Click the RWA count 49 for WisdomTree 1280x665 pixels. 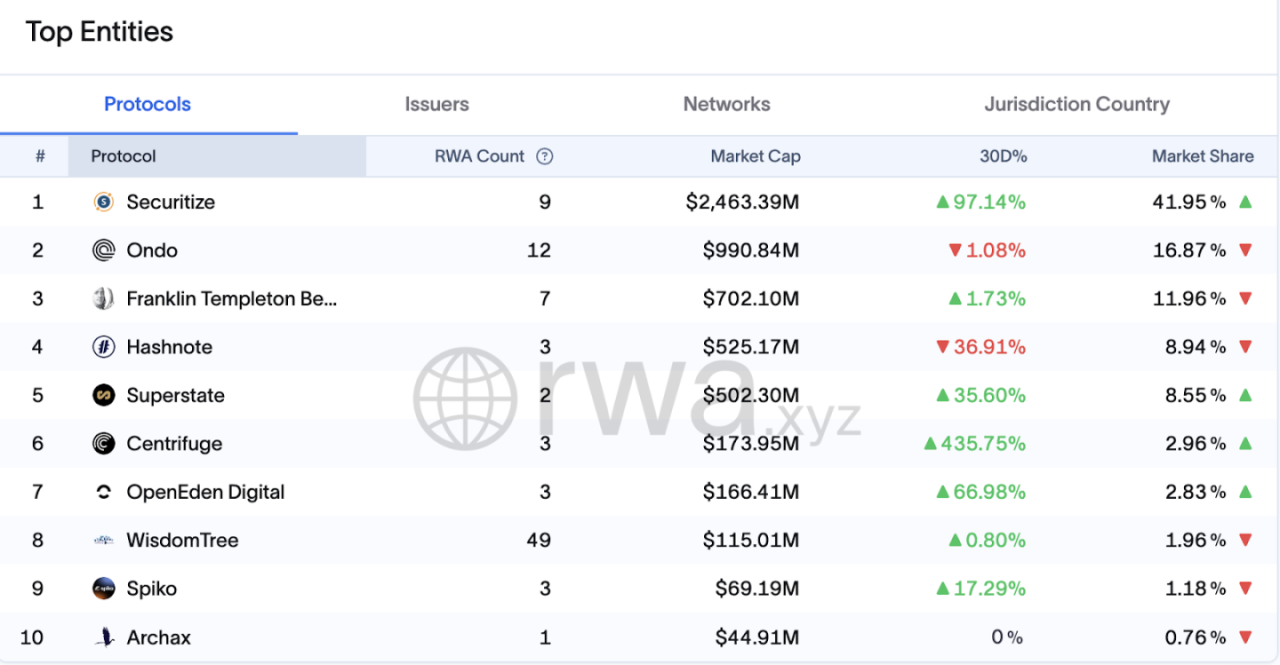(x=538, y=540)
